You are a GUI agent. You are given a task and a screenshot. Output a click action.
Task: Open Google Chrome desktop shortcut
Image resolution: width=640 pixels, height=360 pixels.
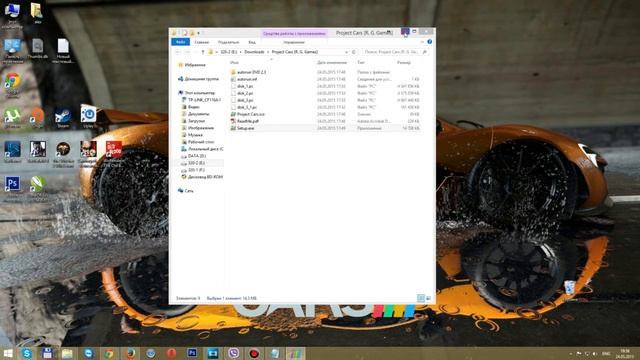point(13,85)
